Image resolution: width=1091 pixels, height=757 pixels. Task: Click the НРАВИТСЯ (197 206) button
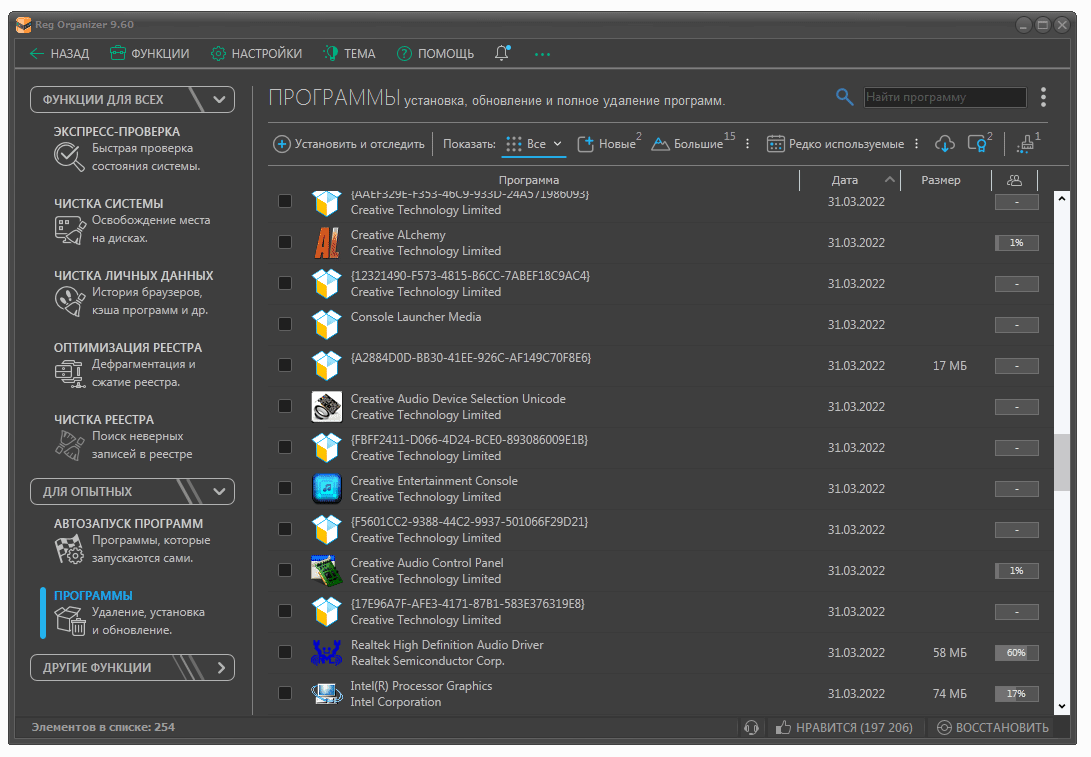[x=844, y=727]
